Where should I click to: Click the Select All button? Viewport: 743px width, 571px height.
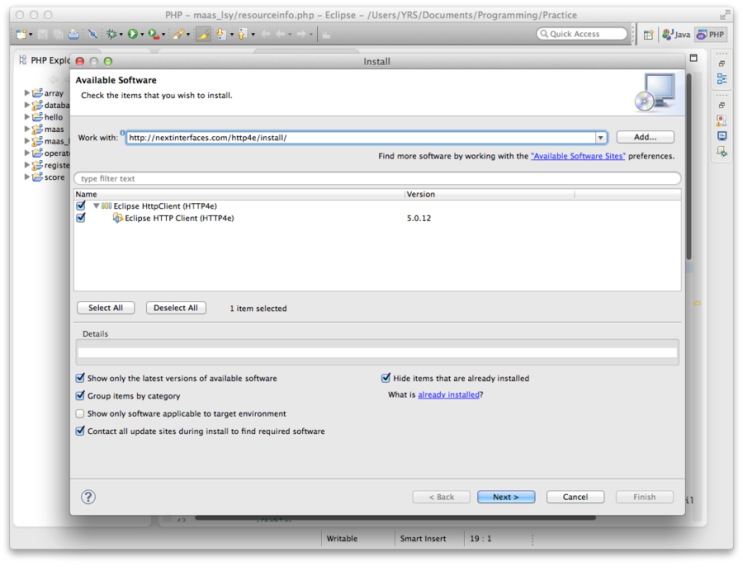106,308
